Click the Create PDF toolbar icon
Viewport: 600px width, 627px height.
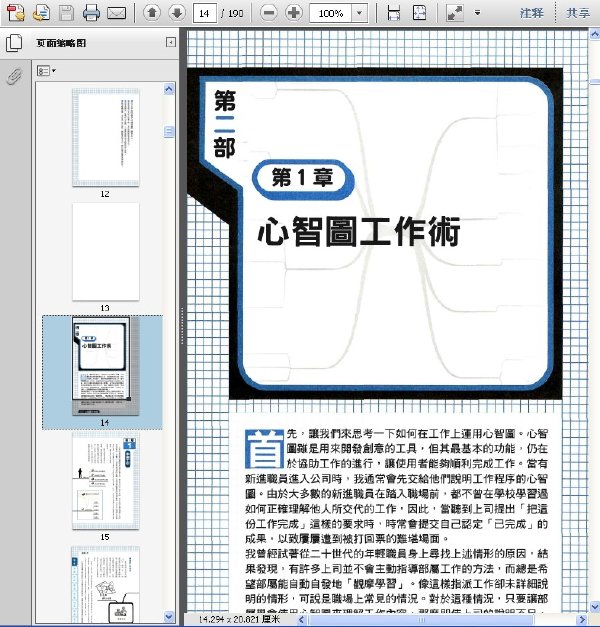pyautogui.click(x=16, y=13)
